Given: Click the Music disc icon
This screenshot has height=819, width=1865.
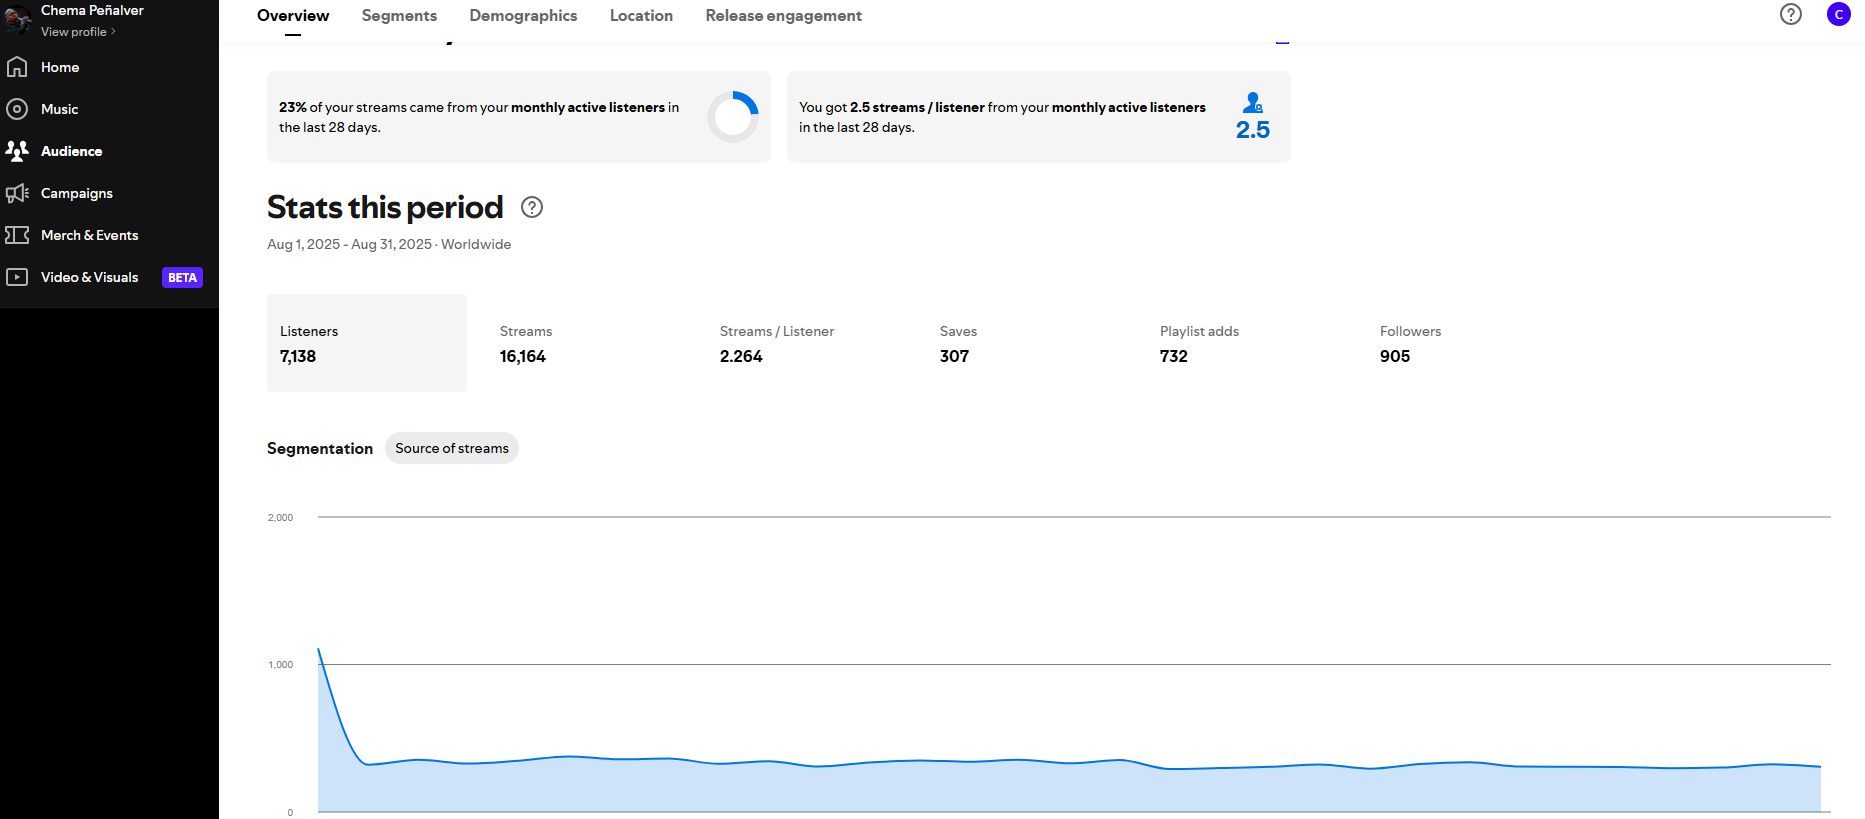Looking at the screenshot, I should [x=17, y=109].
